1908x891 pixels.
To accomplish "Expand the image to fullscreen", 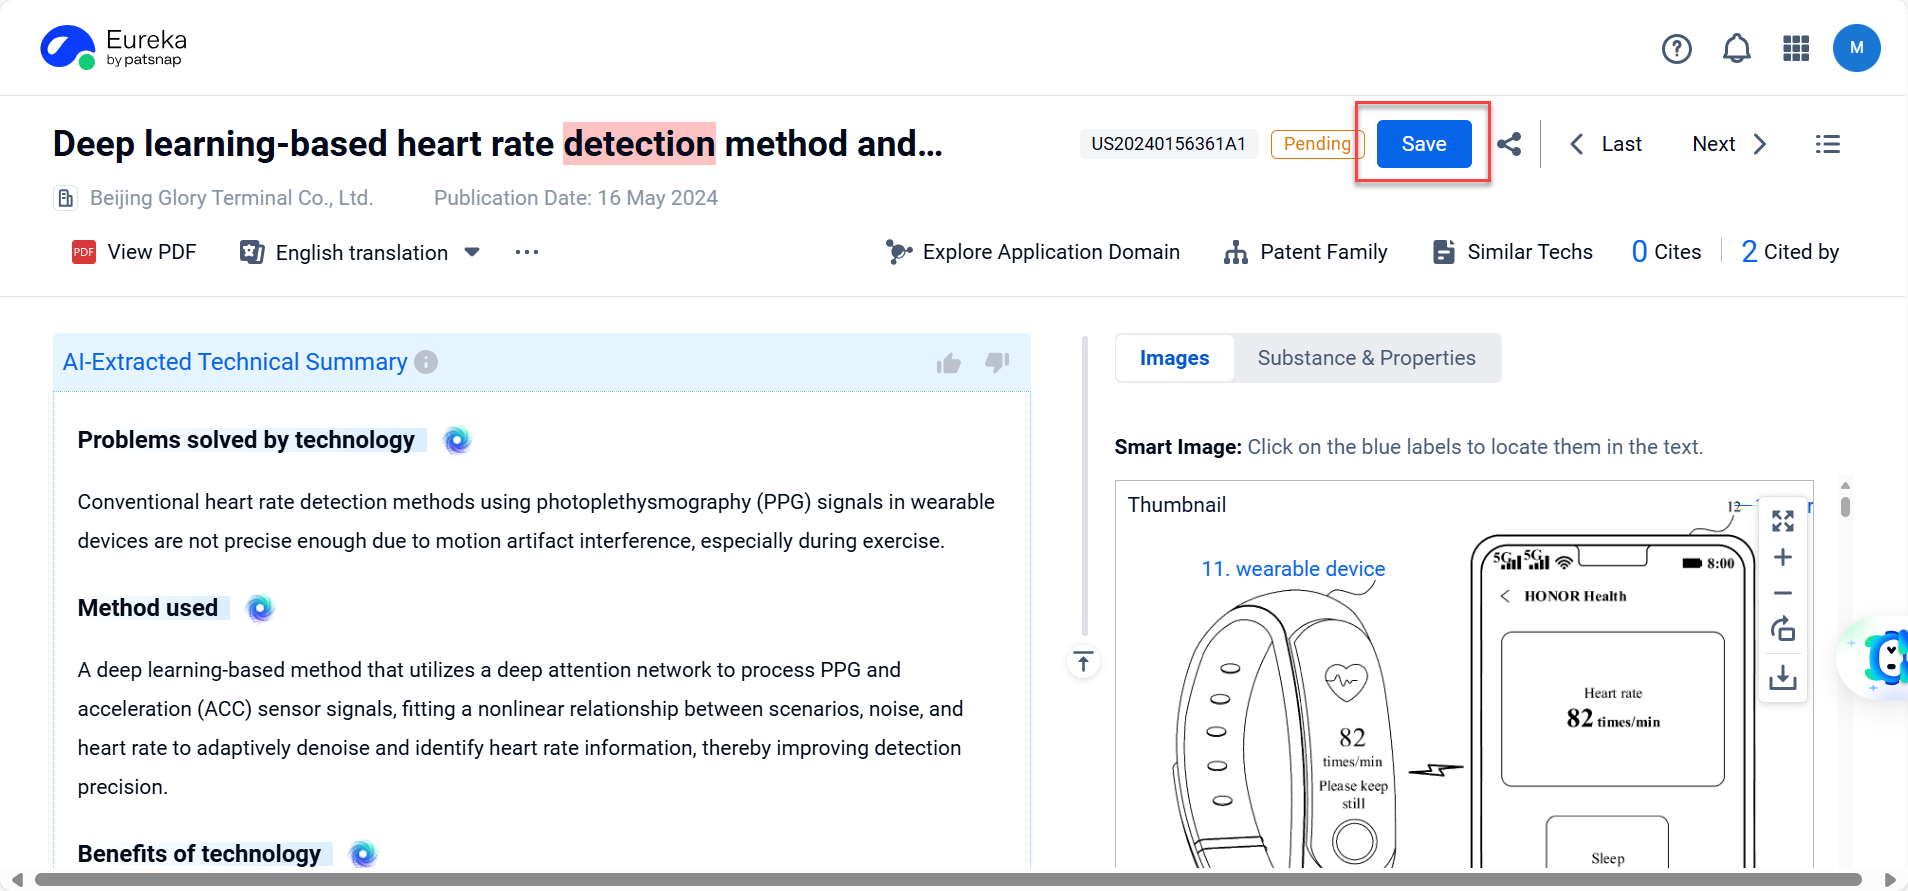I will pos(1782,521).
